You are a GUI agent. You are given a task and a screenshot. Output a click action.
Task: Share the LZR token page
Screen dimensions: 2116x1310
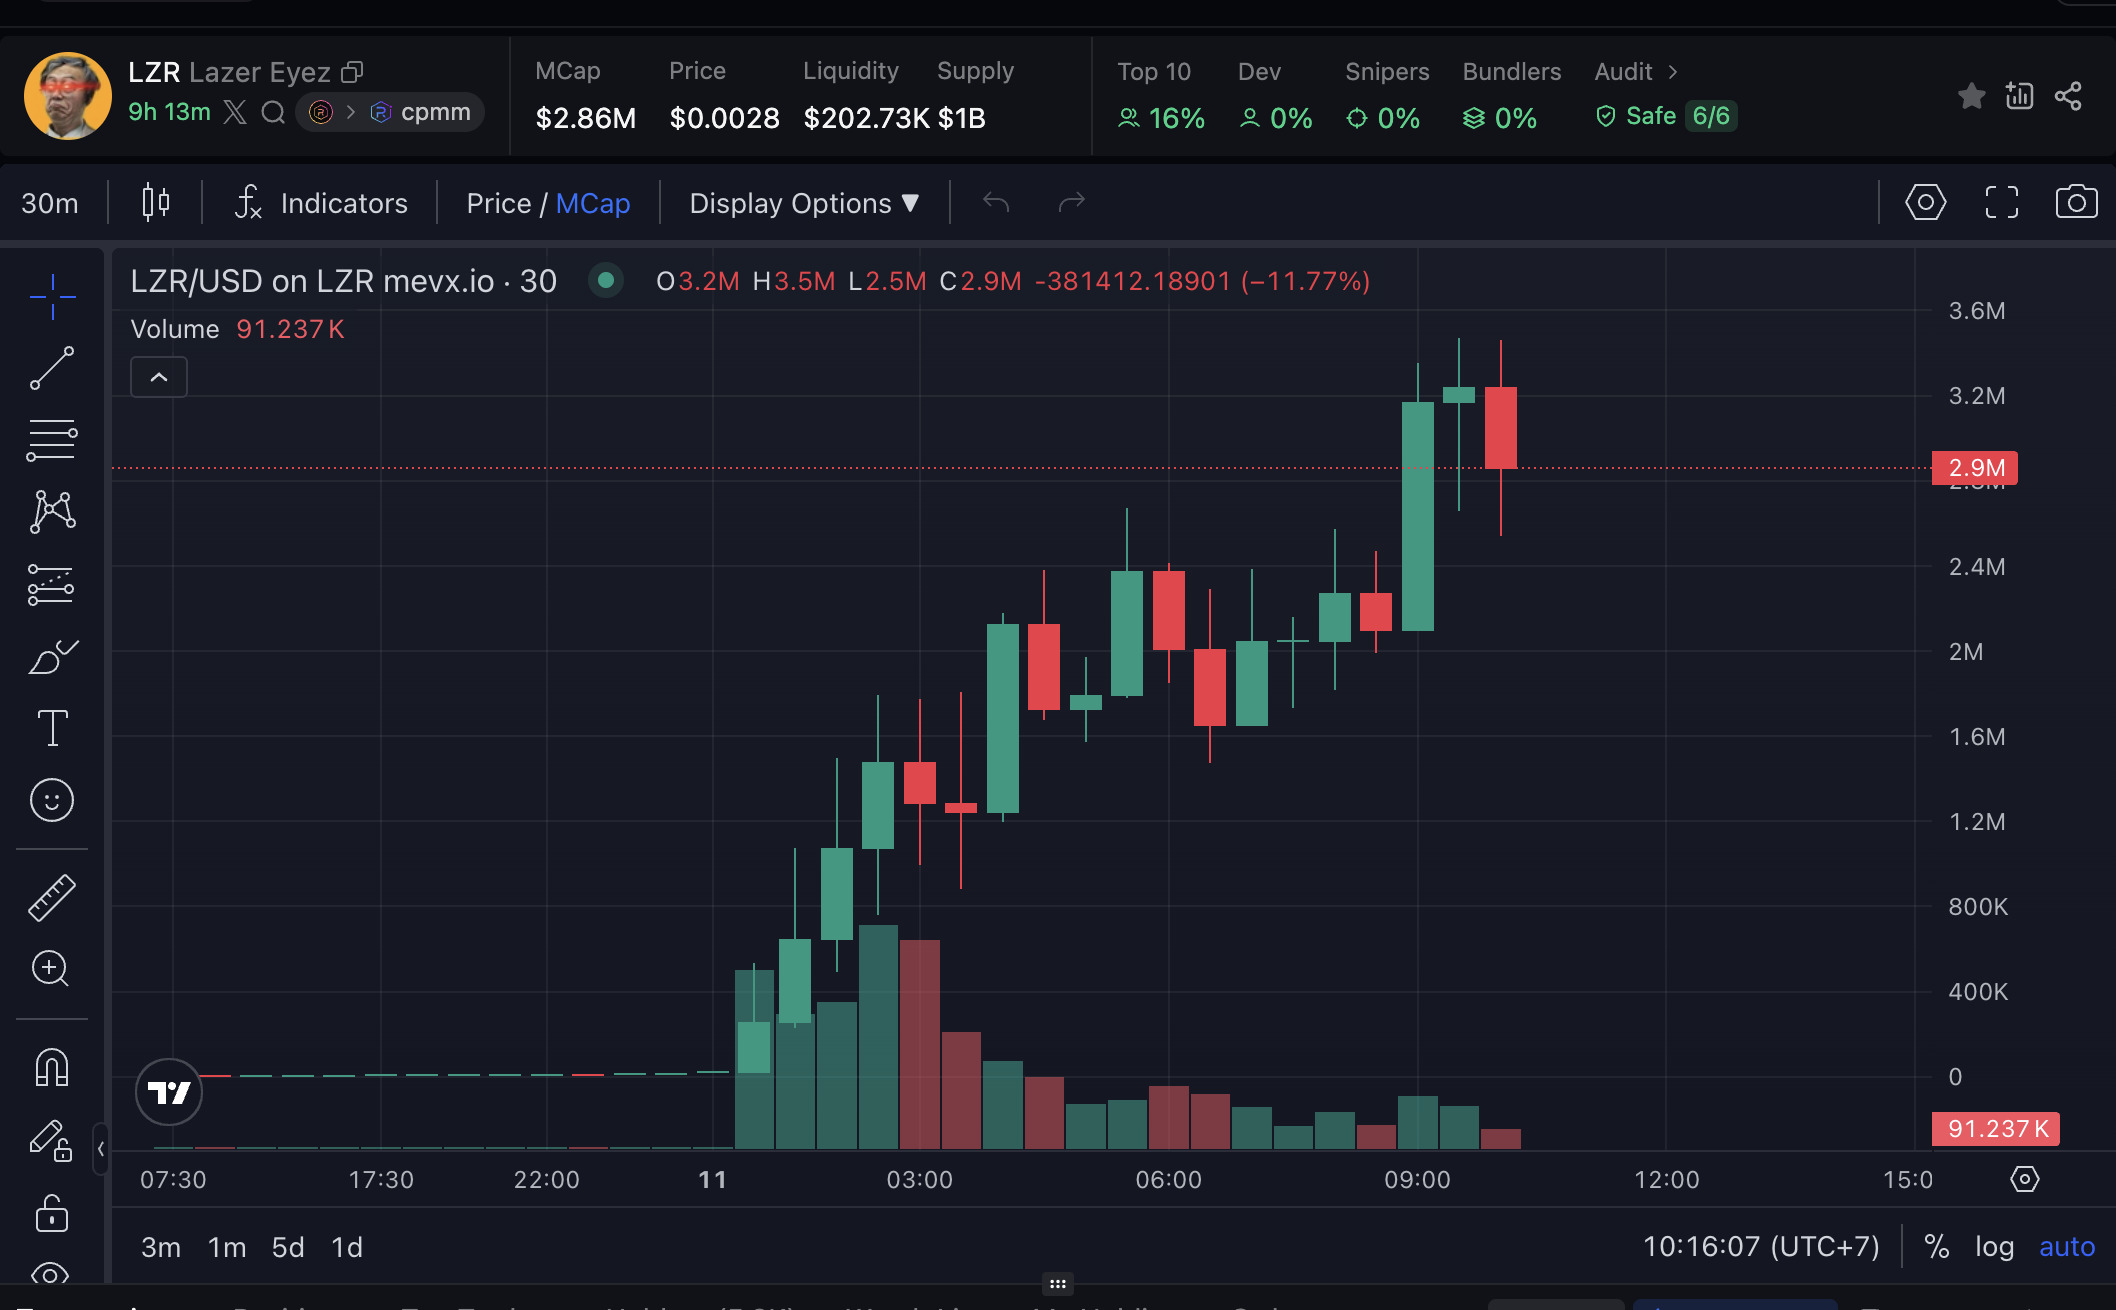2068,96
